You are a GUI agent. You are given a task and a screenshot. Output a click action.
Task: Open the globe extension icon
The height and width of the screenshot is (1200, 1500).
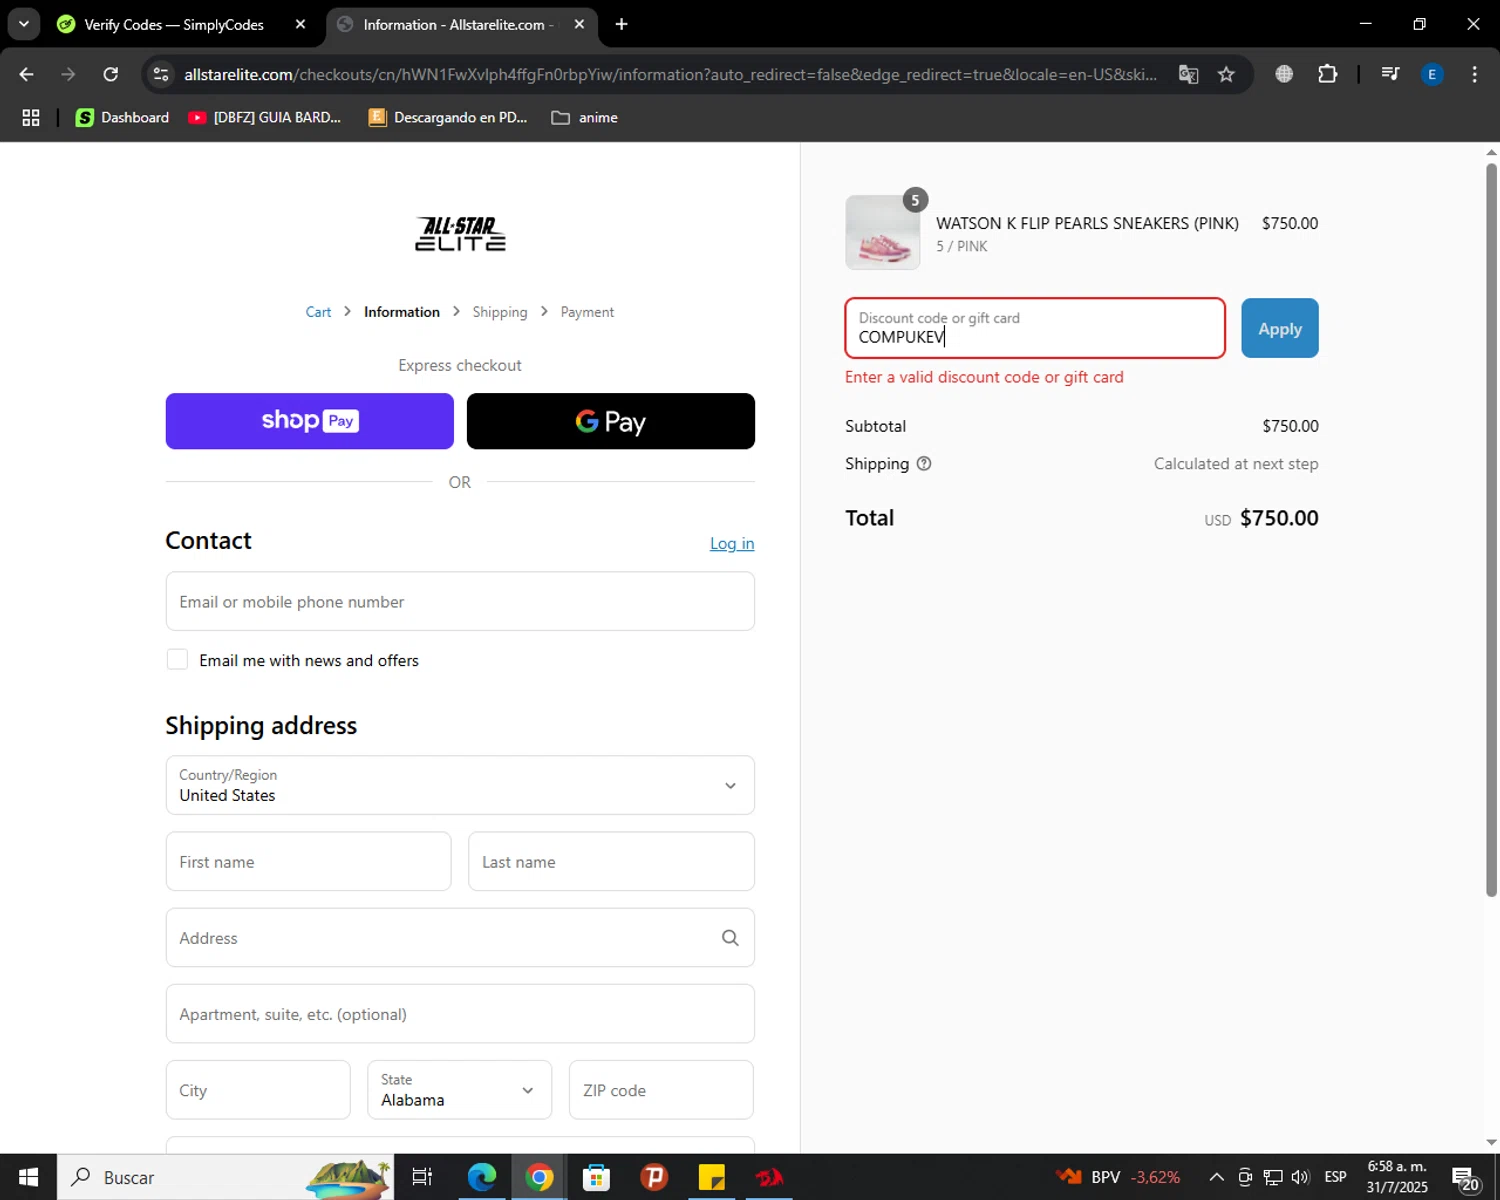click(x=1284, y=74)
